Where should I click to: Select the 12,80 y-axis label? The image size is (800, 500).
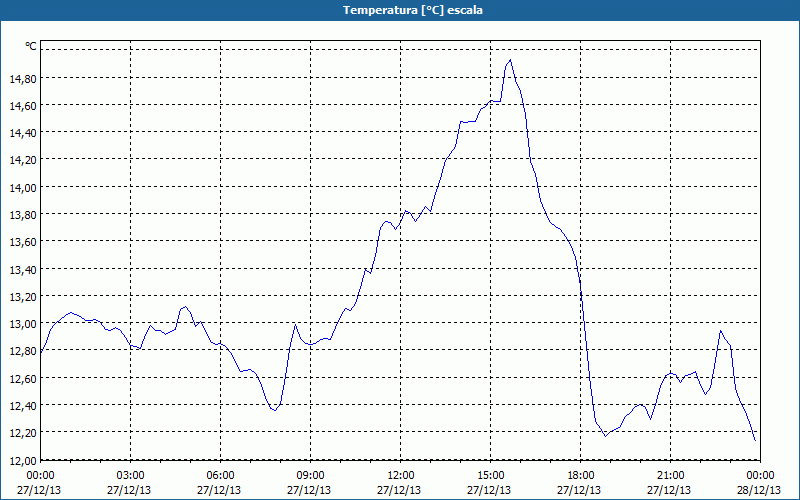point(22,351)
